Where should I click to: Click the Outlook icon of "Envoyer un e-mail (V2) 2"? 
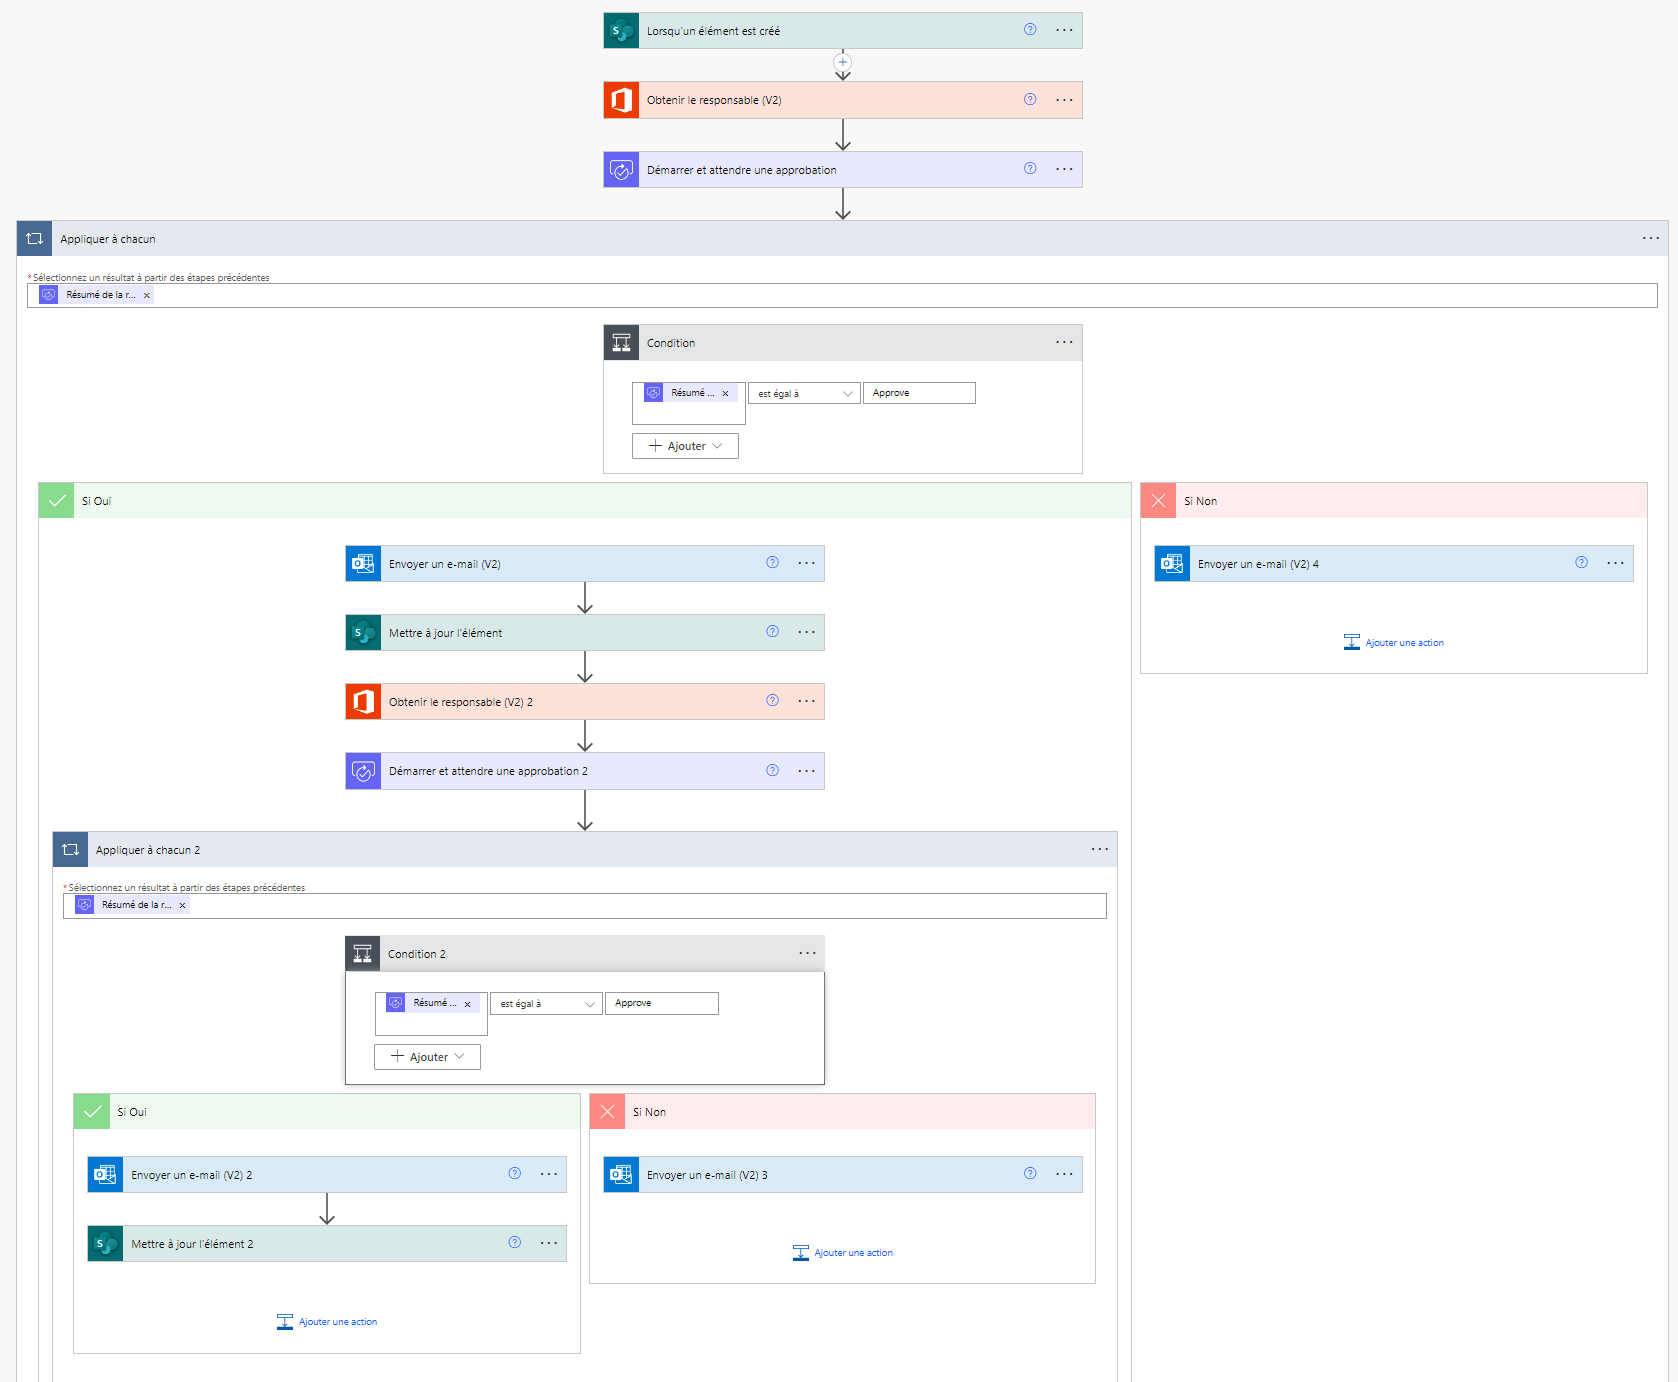point(105,1175)
